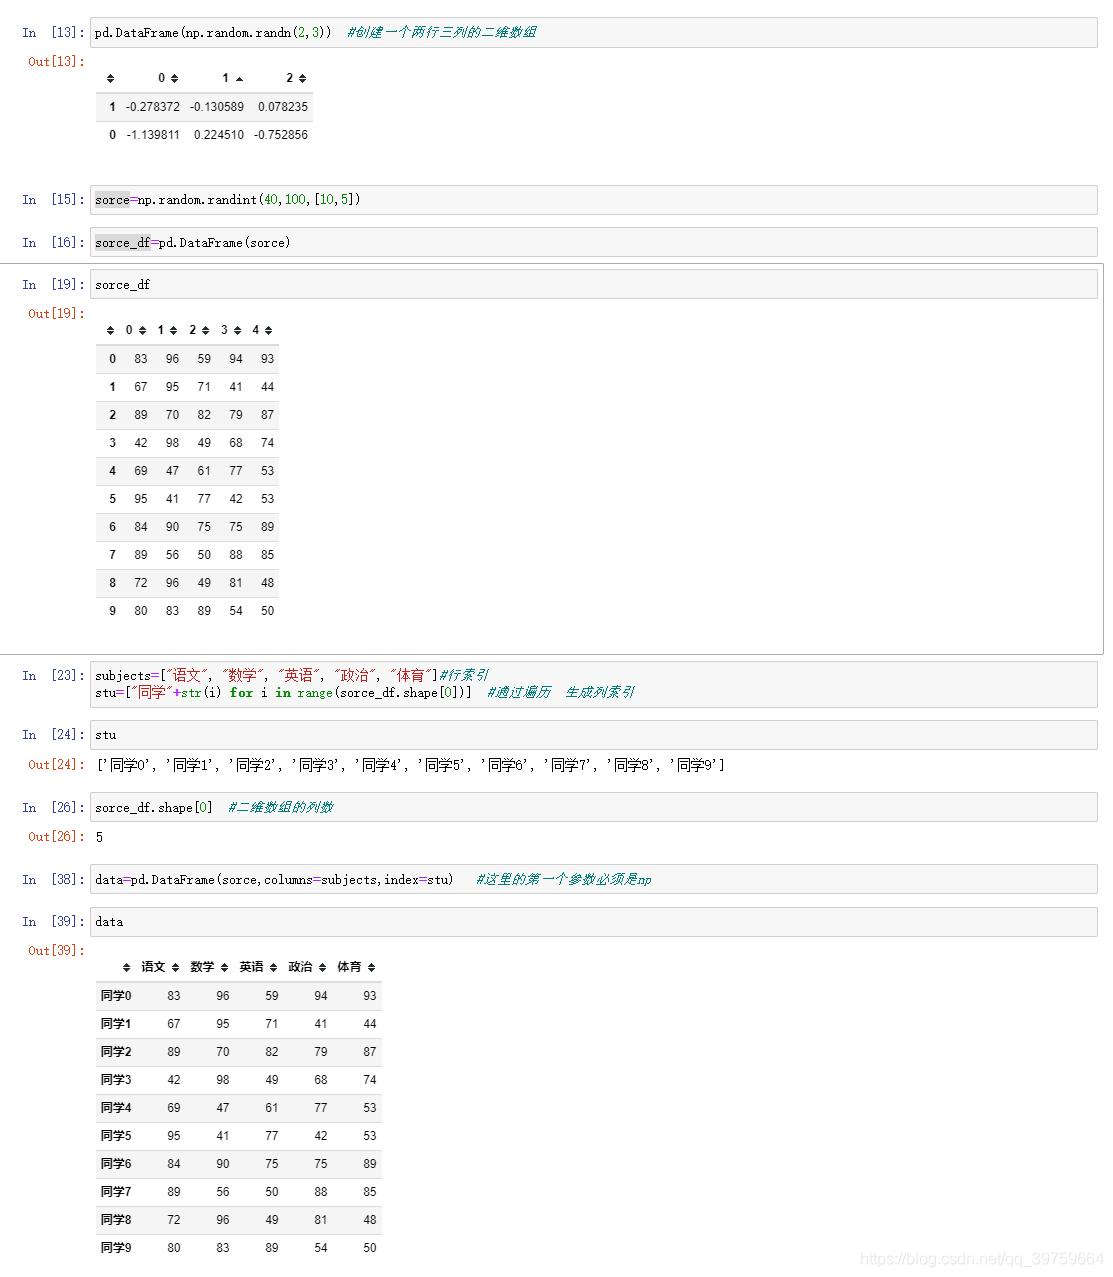Click value 98 in the 同学3 row
This screenshot has width=1113, height=1277.
click(x=223, y=1080)
